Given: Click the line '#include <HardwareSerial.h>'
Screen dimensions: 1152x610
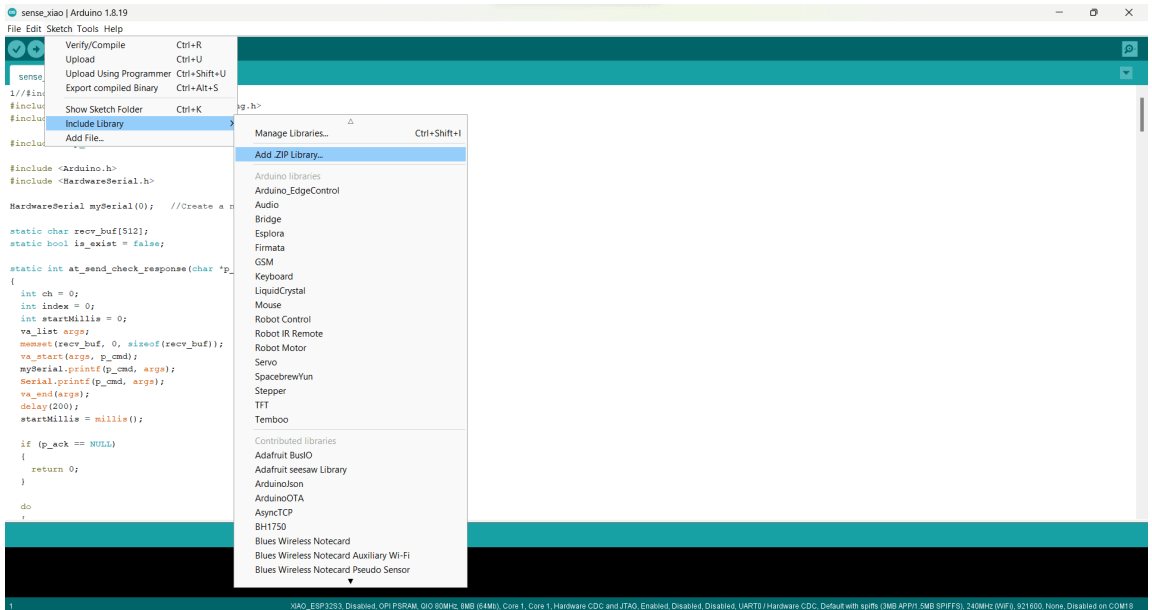Looking at the screenshot, I should click(x=82, y=181).
